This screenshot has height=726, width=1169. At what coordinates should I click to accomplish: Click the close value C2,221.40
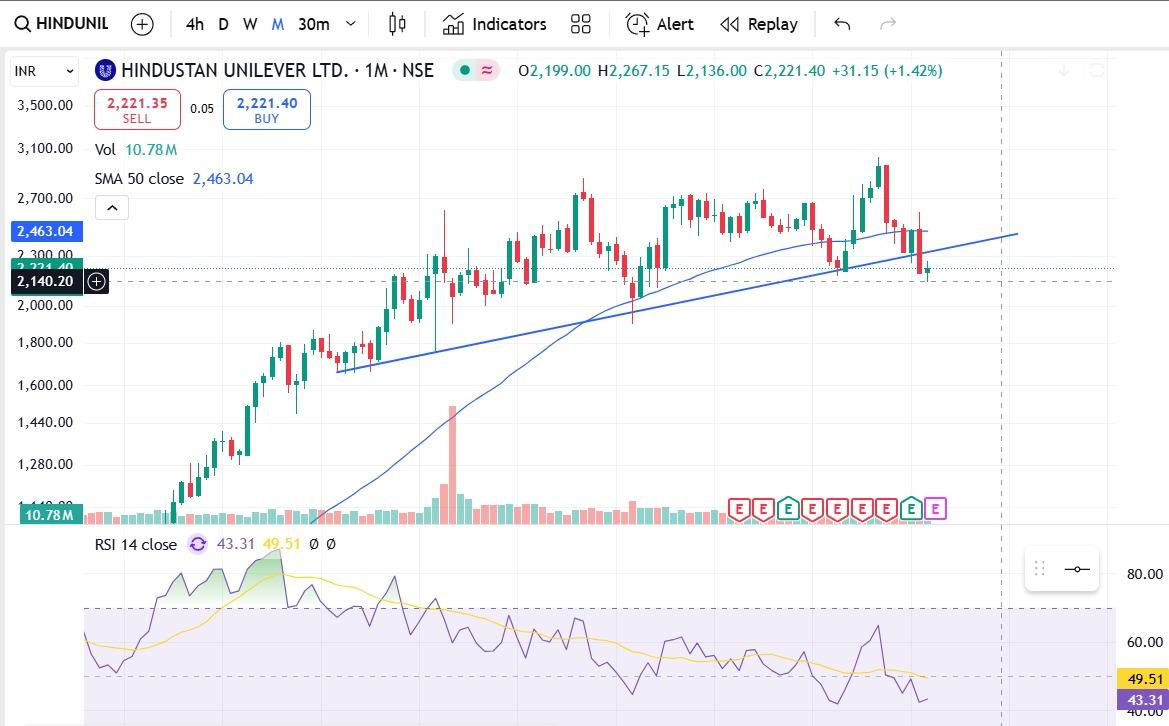(x=790, y=71)
